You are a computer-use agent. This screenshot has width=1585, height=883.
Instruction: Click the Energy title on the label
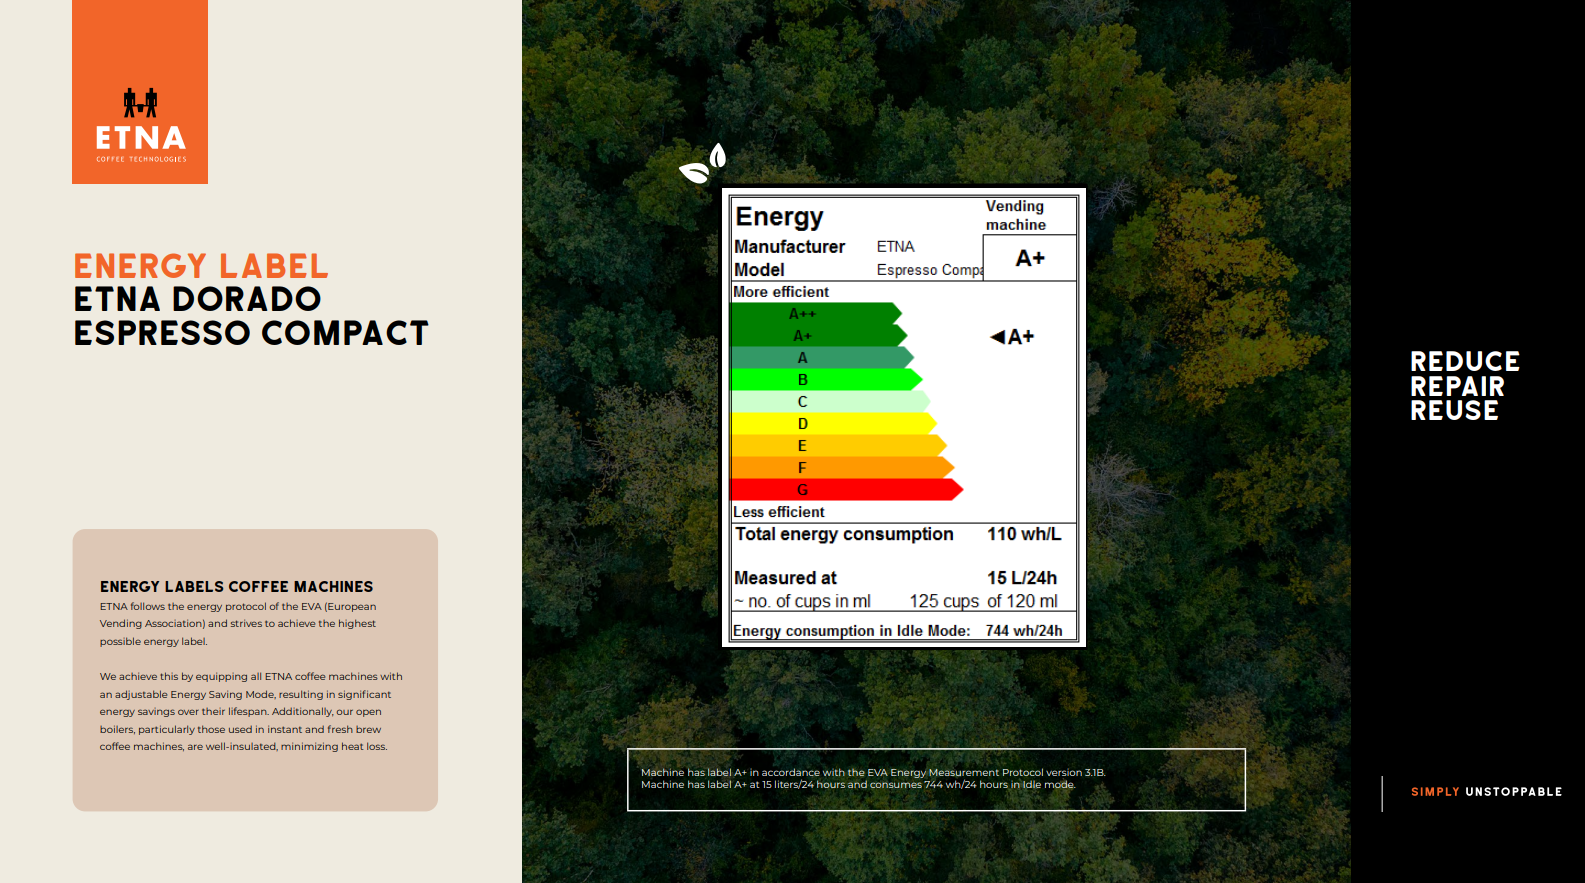pyautogui.click(x=779, y=217)
